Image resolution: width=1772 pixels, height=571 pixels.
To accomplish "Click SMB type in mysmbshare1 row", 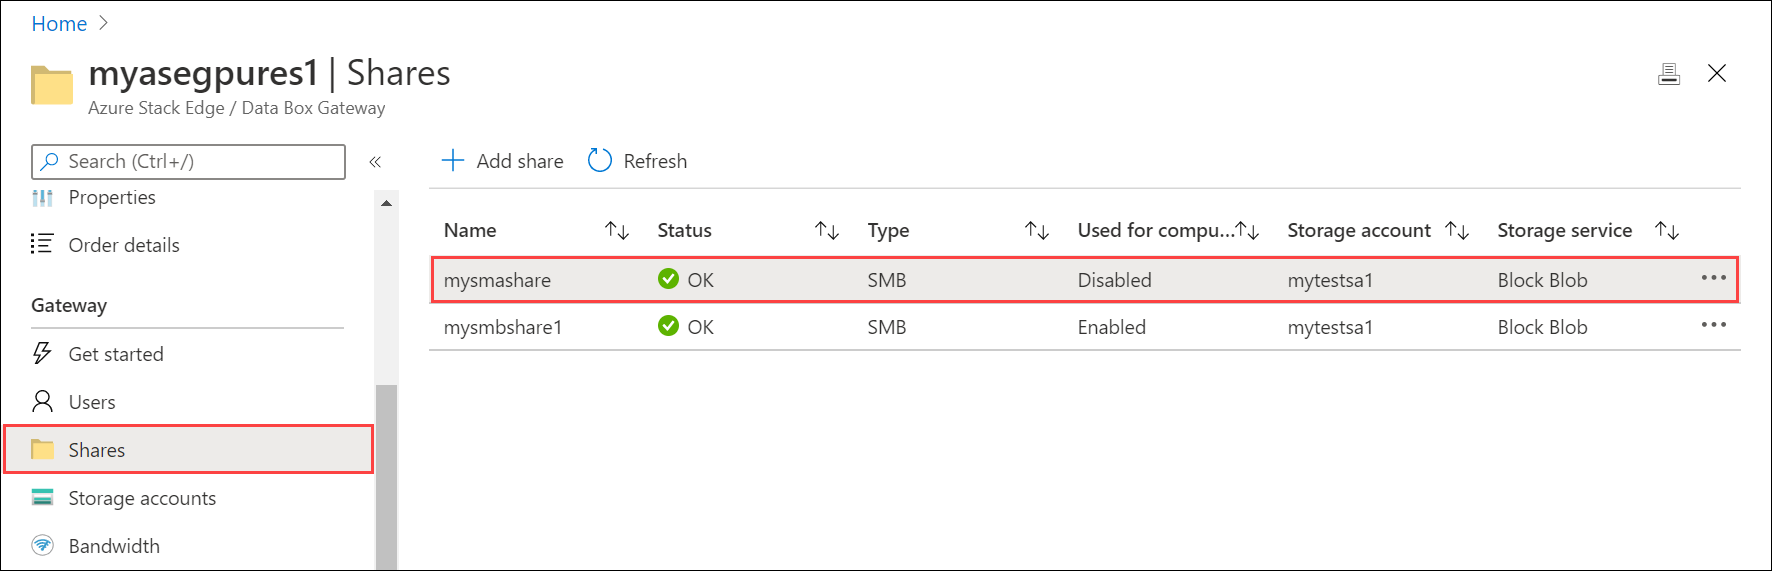I will [x=887, y=327].
